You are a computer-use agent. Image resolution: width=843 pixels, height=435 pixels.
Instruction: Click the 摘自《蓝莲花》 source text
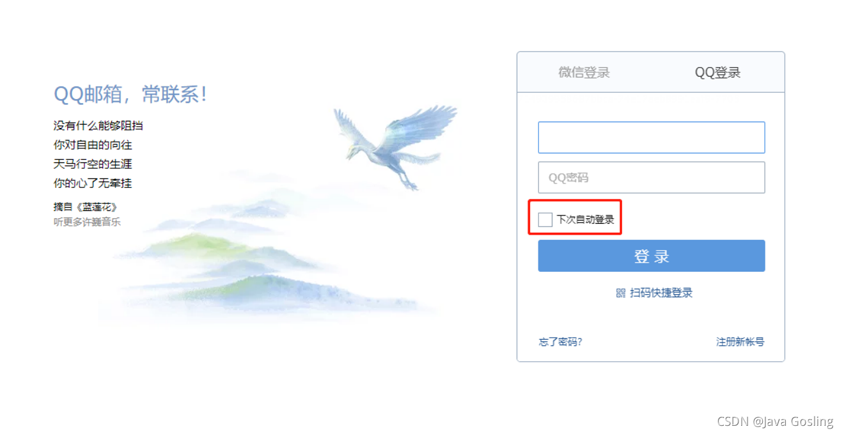pyautogui.click(x=85, y=207)
